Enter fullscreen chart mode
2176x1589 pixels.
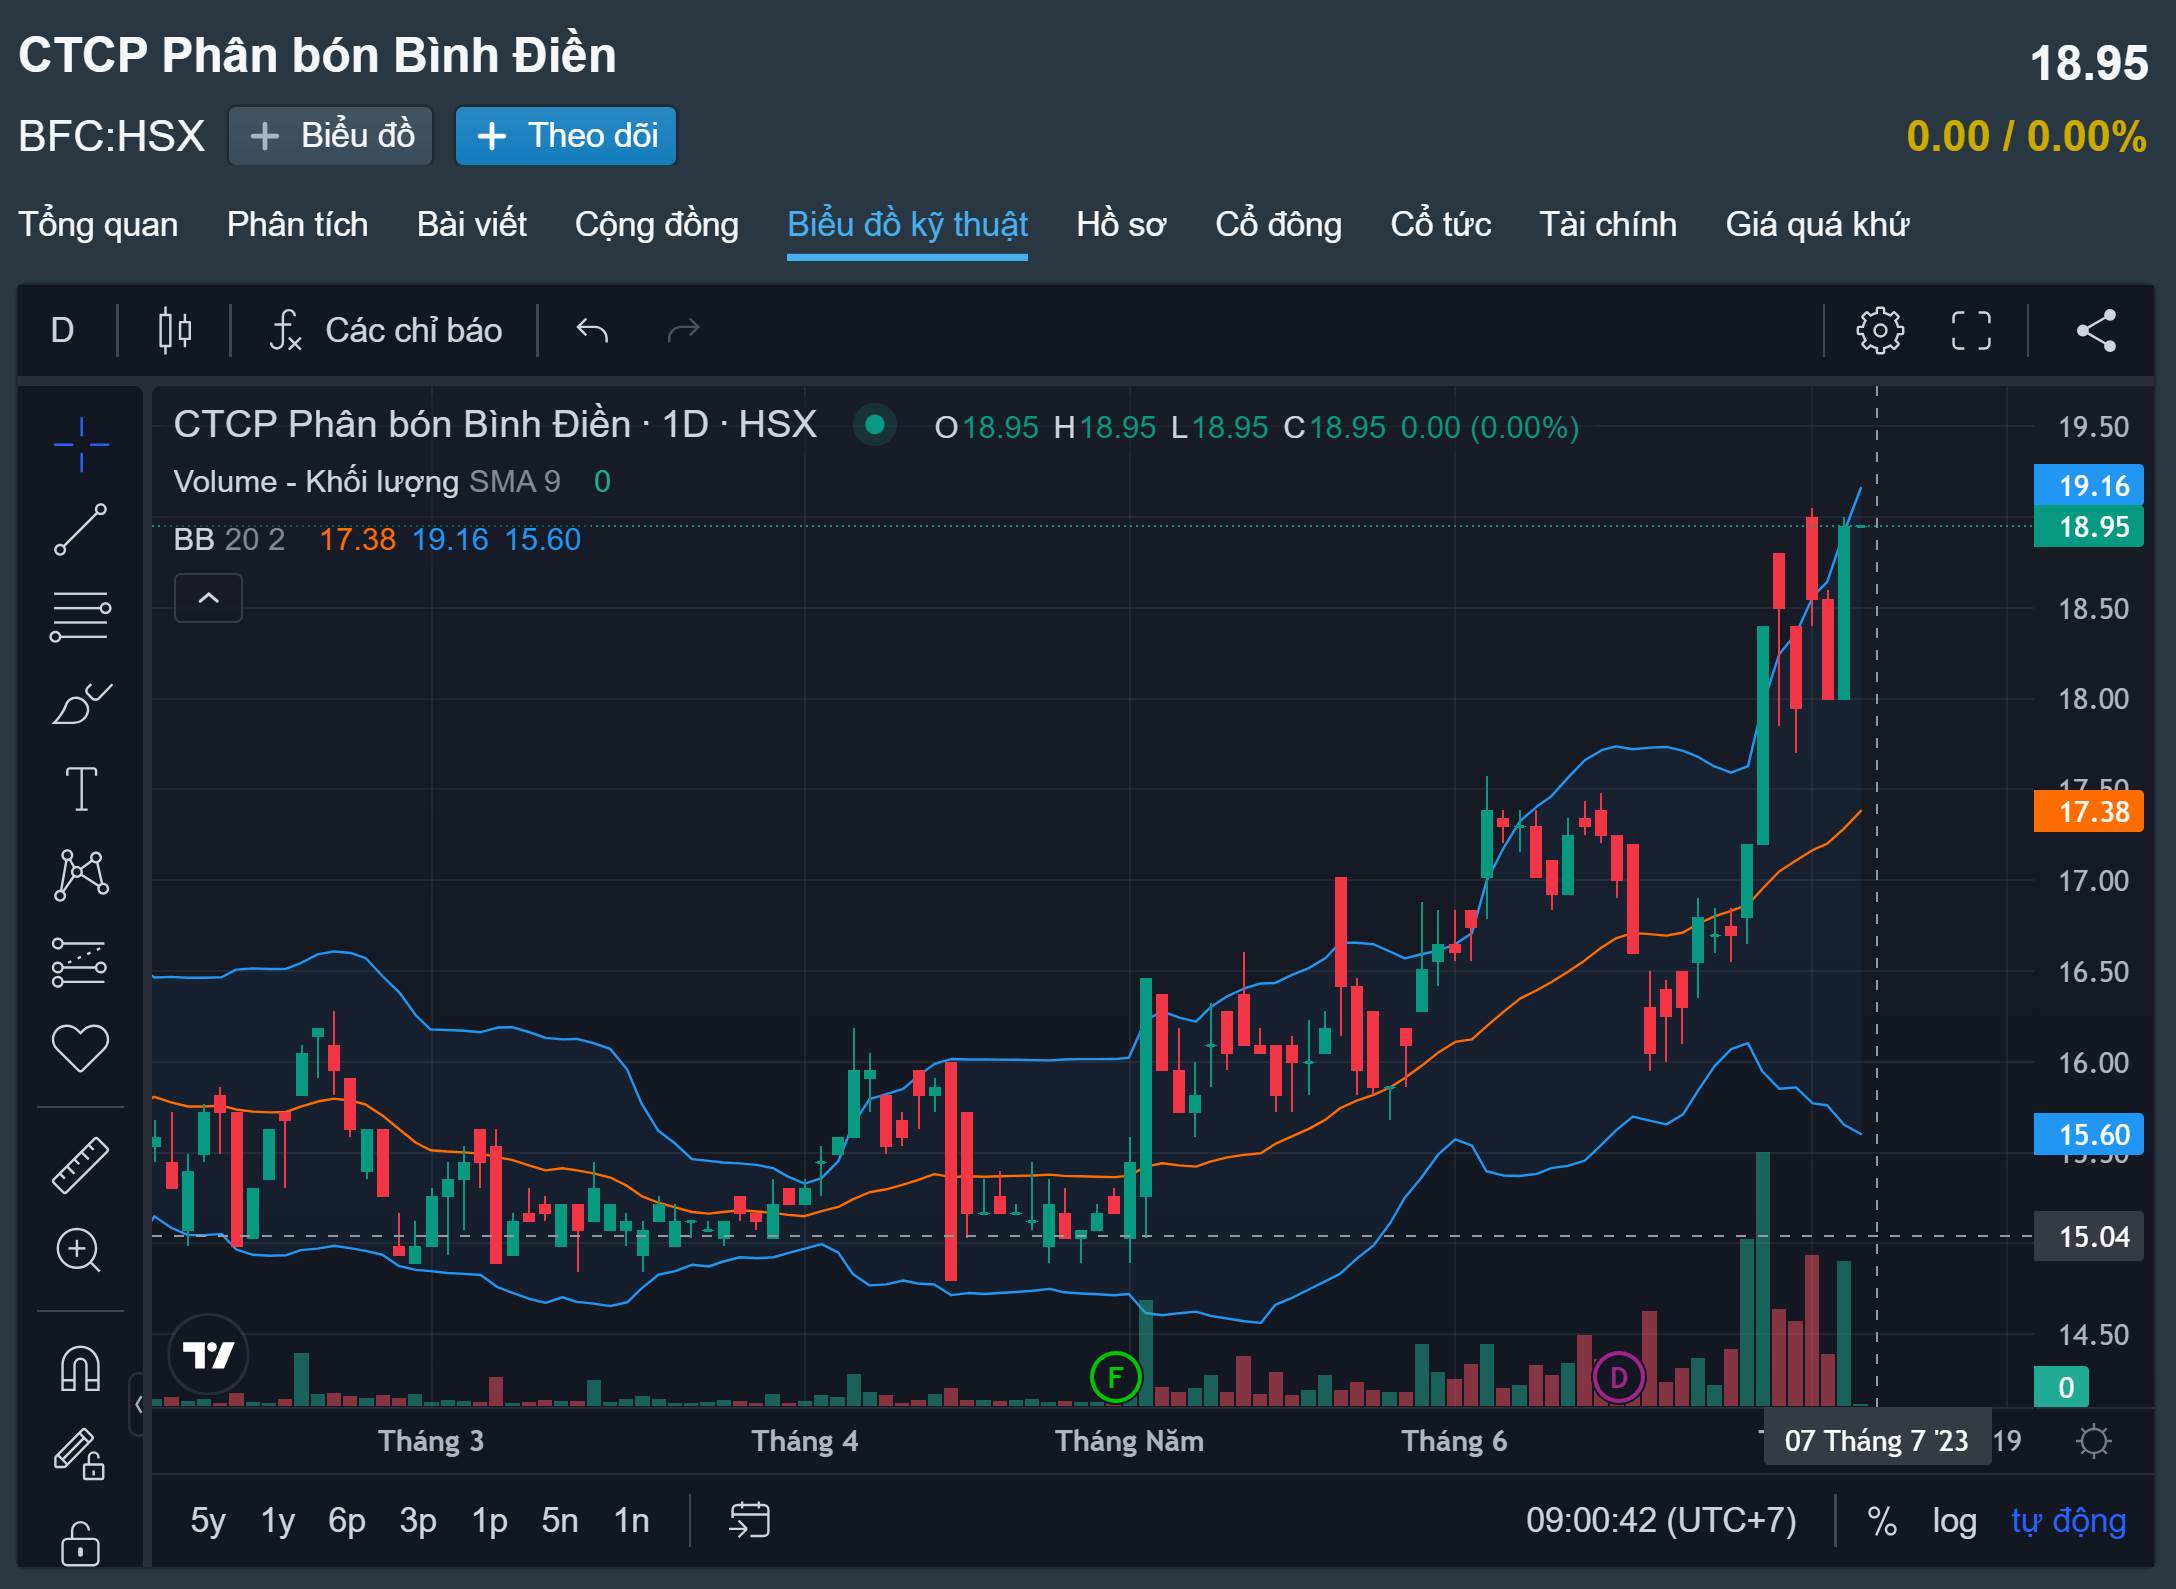point(1971,330)
